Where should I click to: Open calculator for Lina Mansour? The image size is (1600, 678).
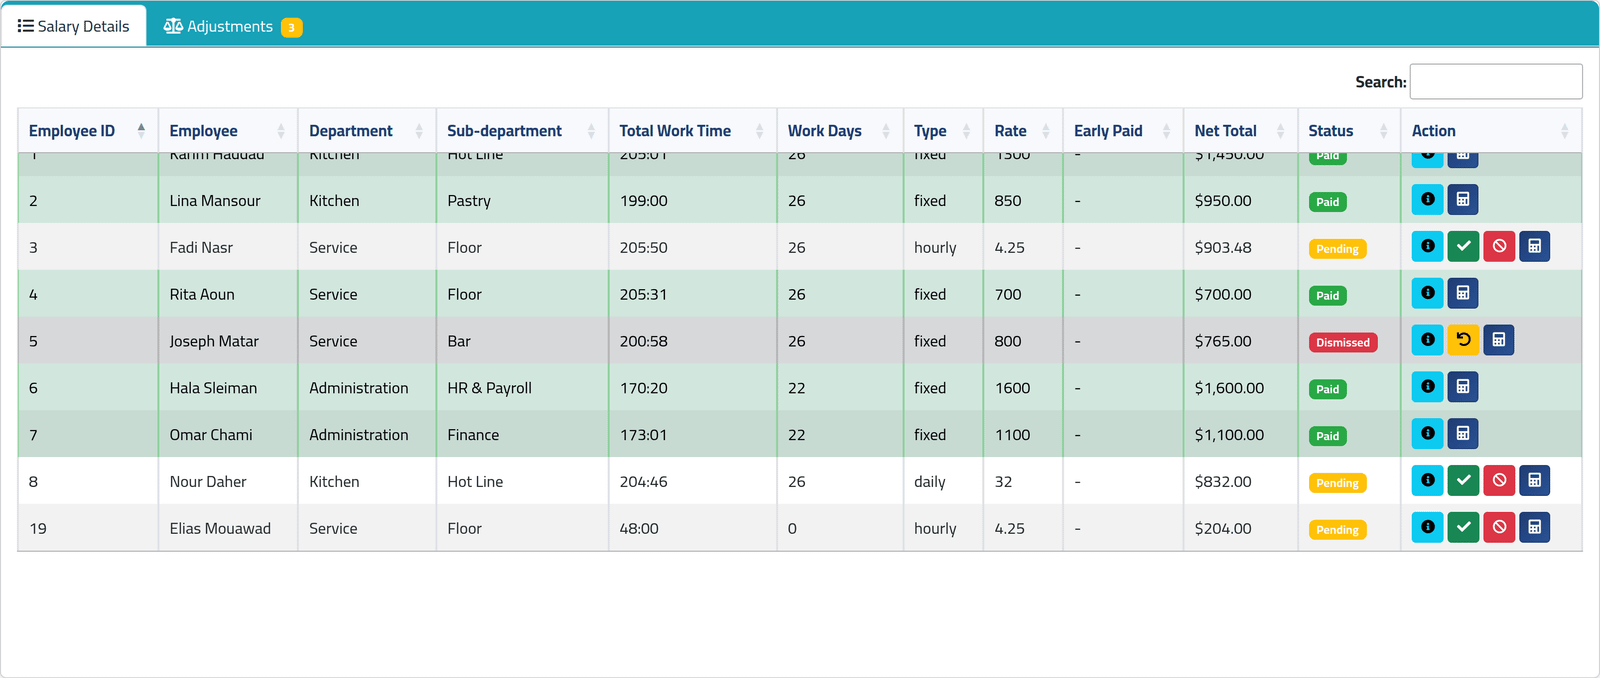coord(1462,199)
